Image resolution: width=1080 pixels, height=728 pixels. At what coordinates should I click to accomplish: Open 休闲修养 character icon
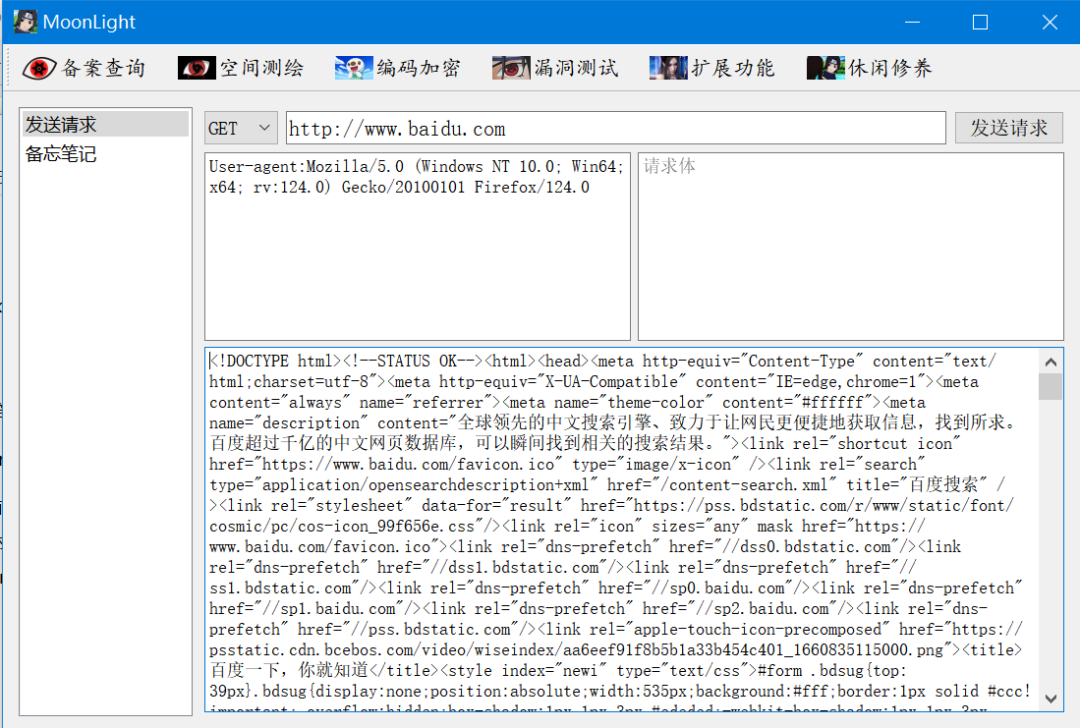pos(826,68)
